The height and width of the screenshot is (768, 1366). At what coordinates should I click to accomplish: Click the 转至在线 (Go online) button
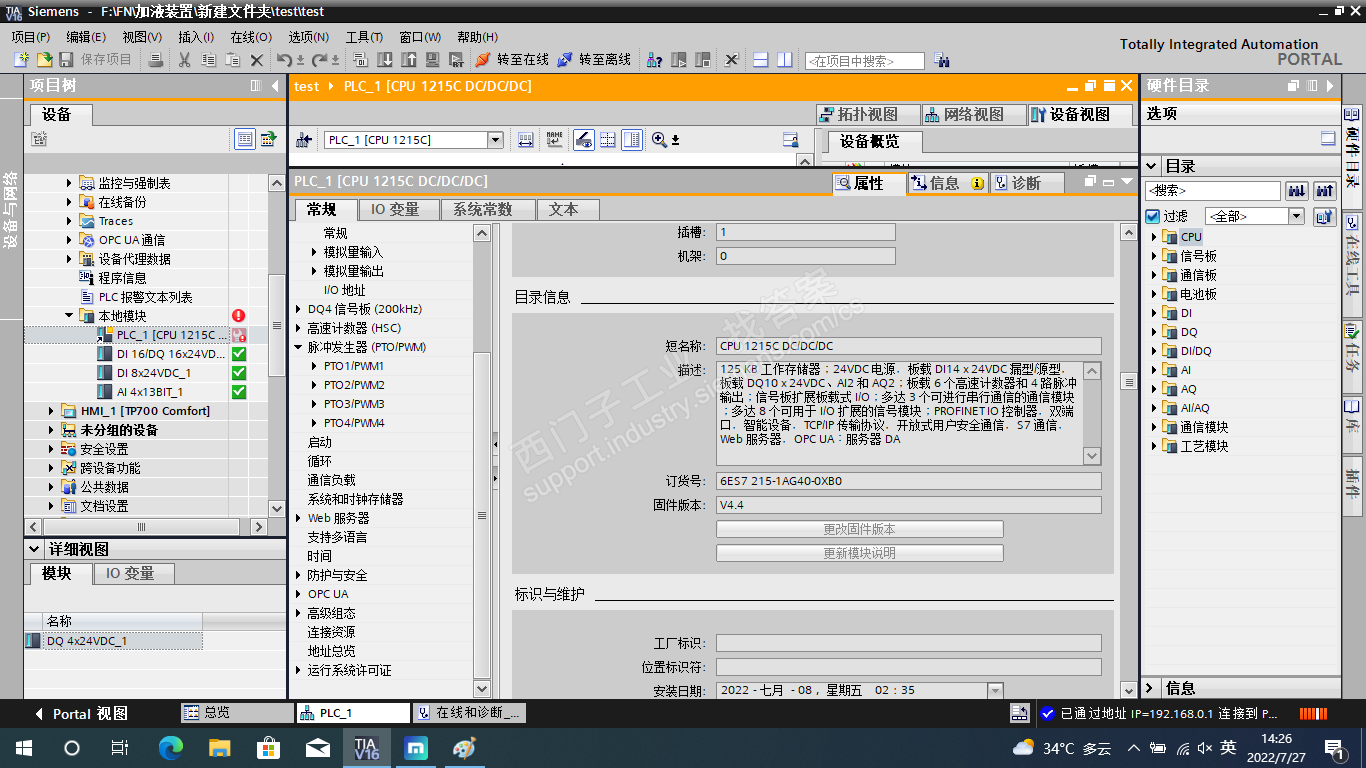pyautogui.click(x=512, y=60)
